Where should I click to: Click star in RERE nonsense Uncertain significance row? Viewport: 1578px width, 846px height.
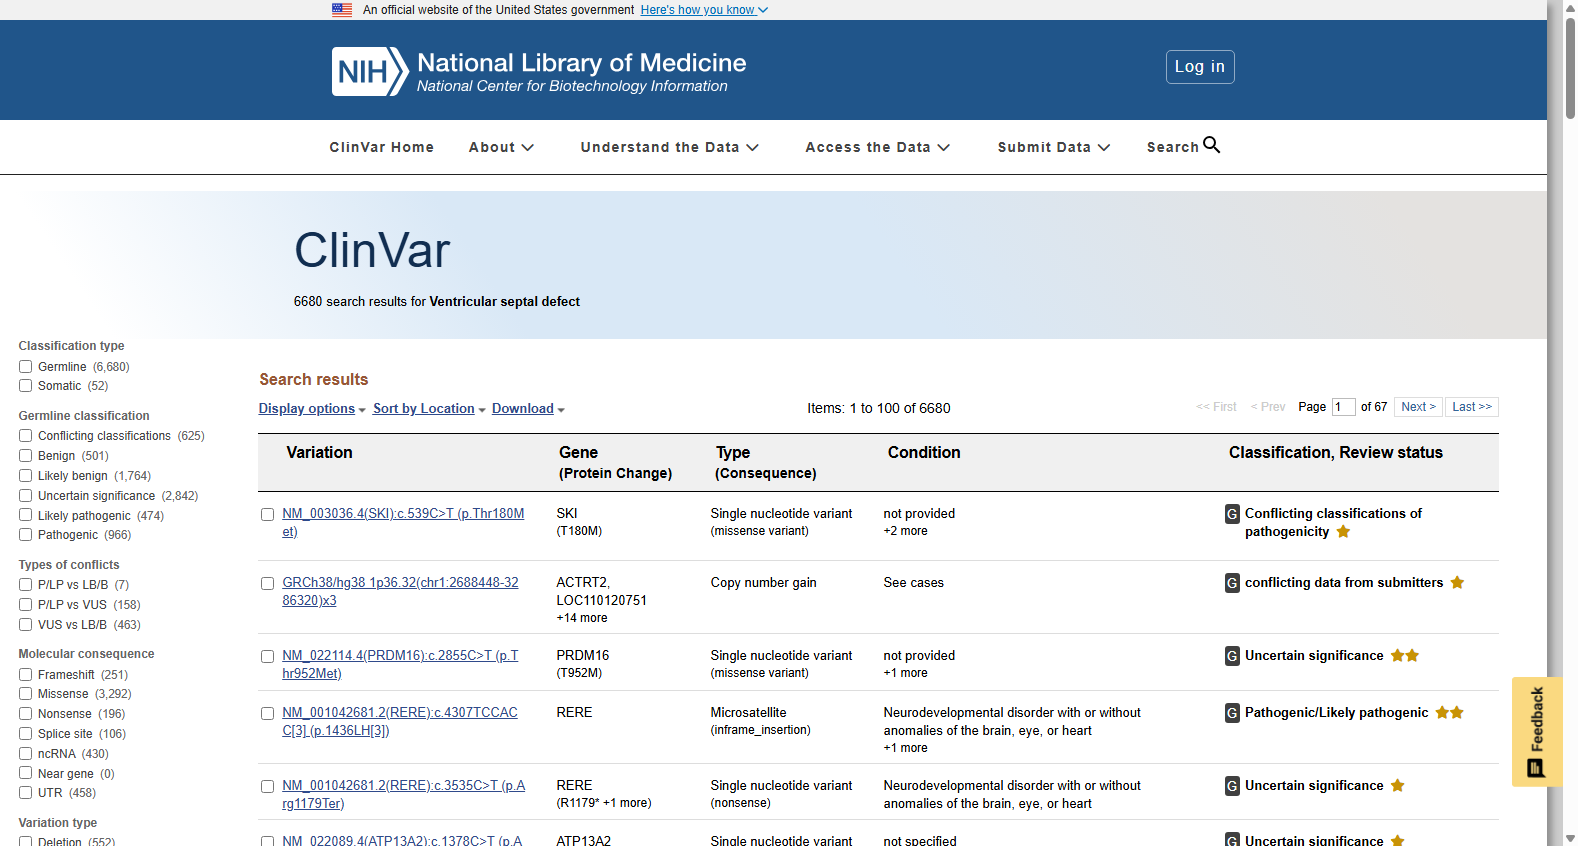1397,785
